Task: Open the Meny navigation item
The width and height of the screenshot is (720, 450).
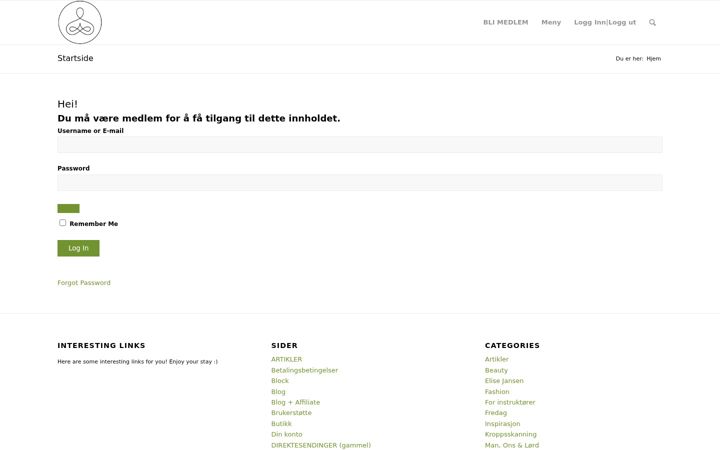Action: point(551,22)
